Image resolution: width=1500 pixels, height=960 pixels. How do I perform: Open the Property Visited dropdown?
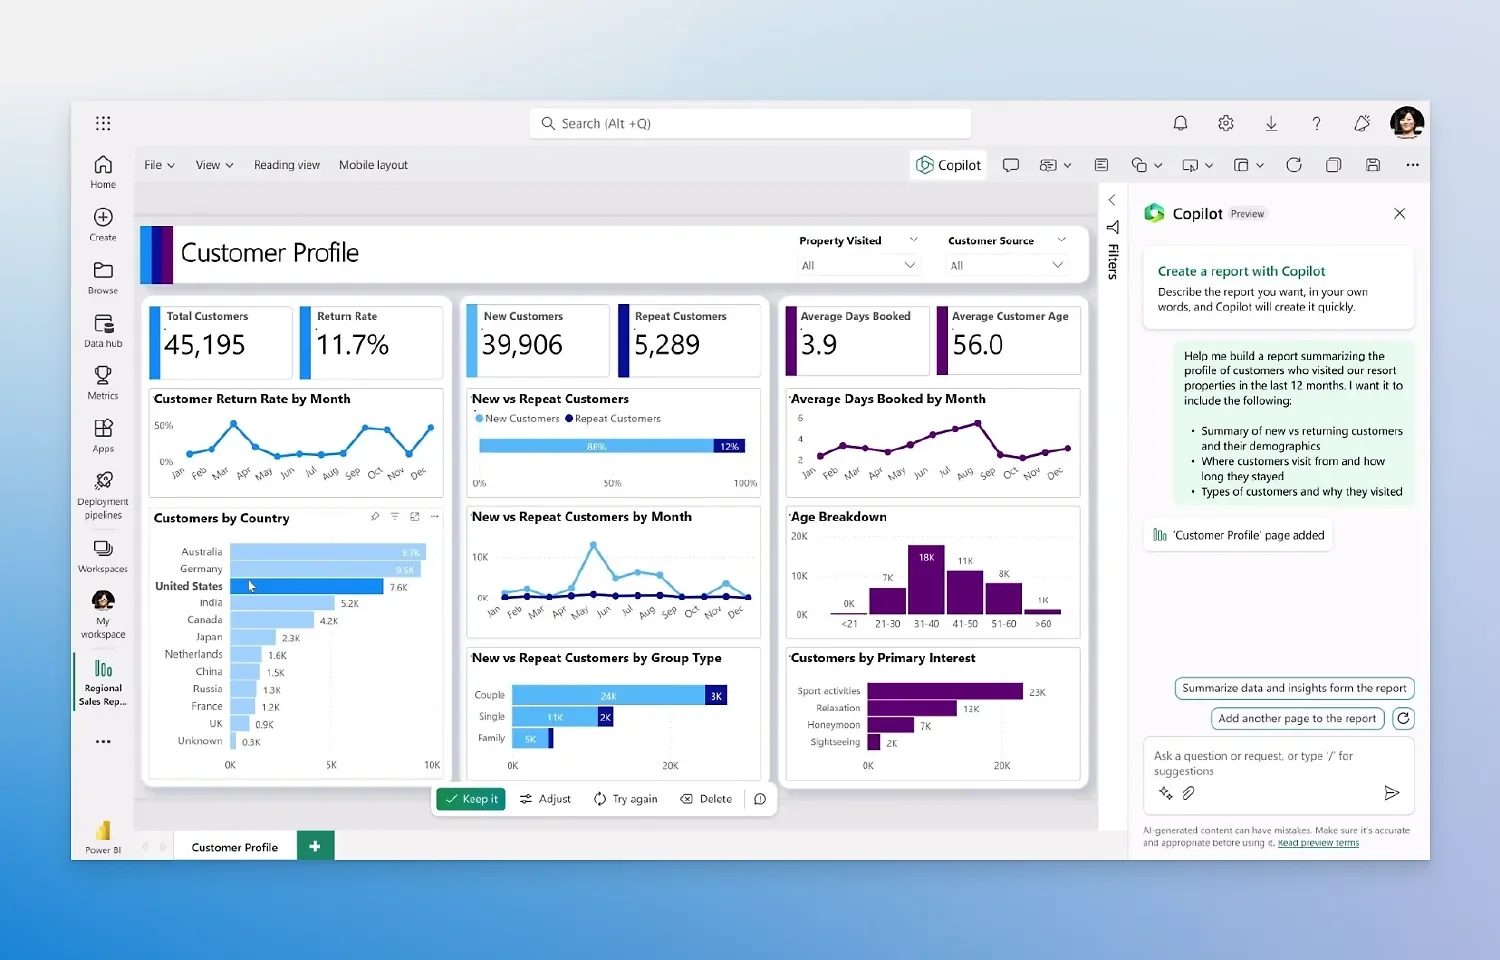[x=858, y=265]
